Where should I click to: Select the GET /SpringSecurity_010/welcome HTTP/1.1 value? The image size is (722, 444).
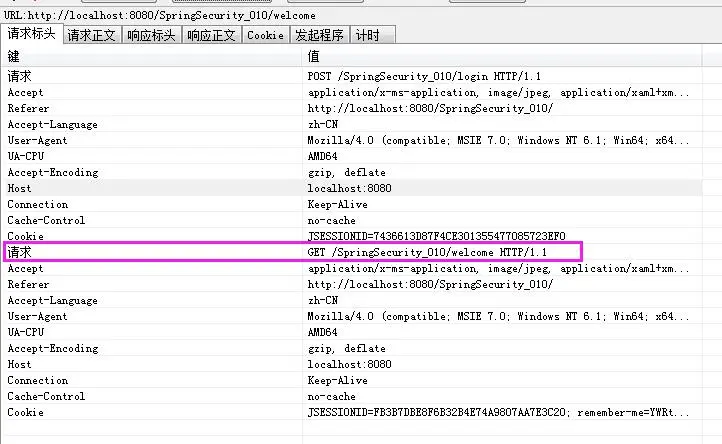[x=427, y=252]
